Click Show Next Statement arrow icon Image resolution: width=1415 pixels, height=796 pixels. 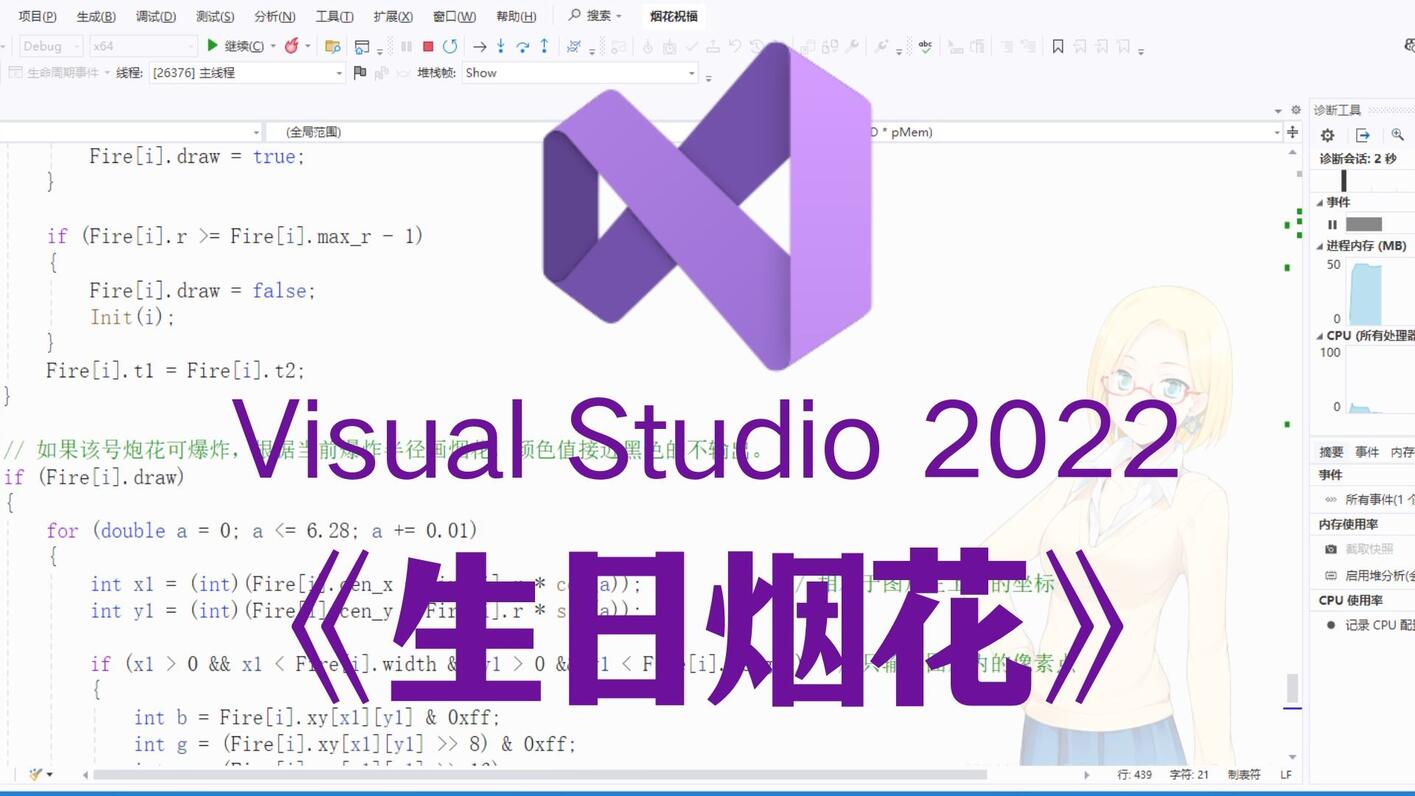coord(479,46)
